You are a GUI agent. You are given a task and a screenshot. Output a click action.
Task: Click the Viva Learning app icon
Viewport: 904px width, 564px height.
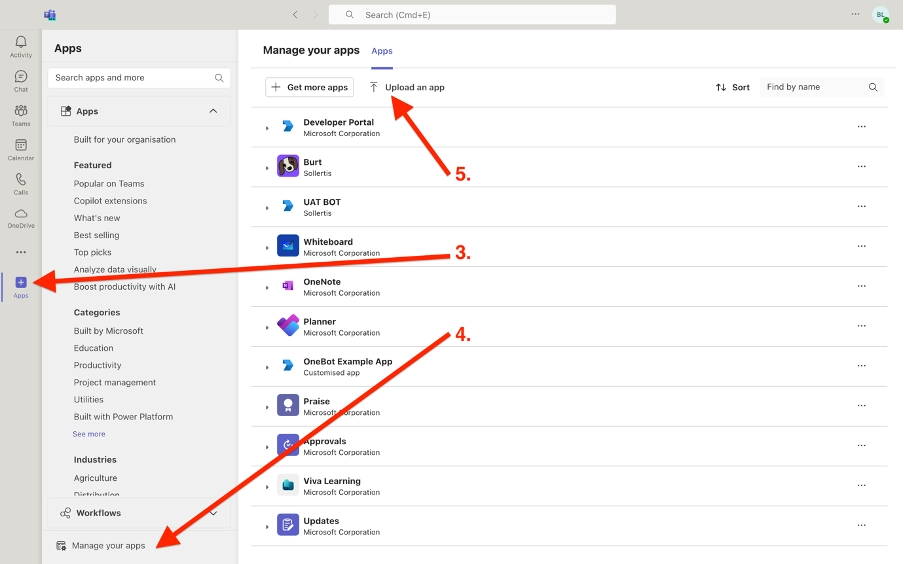click(288, 485)
